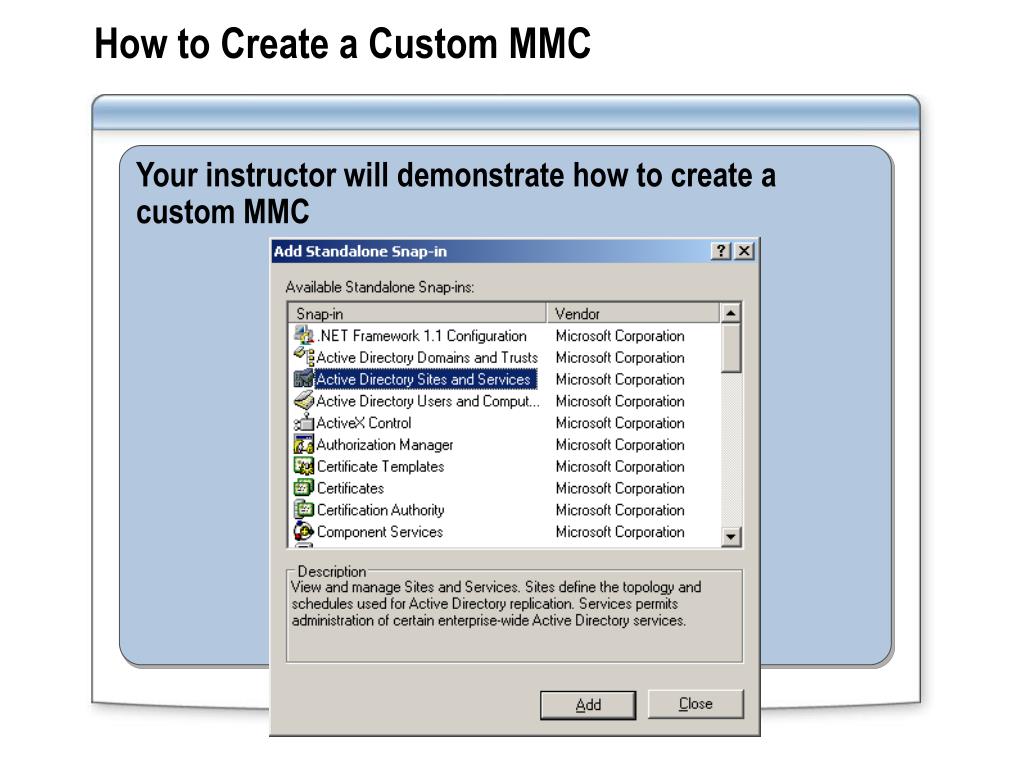
Task: Click Microsoft Corporation vendor for ActiveX Control
Action: coord(620,423)
